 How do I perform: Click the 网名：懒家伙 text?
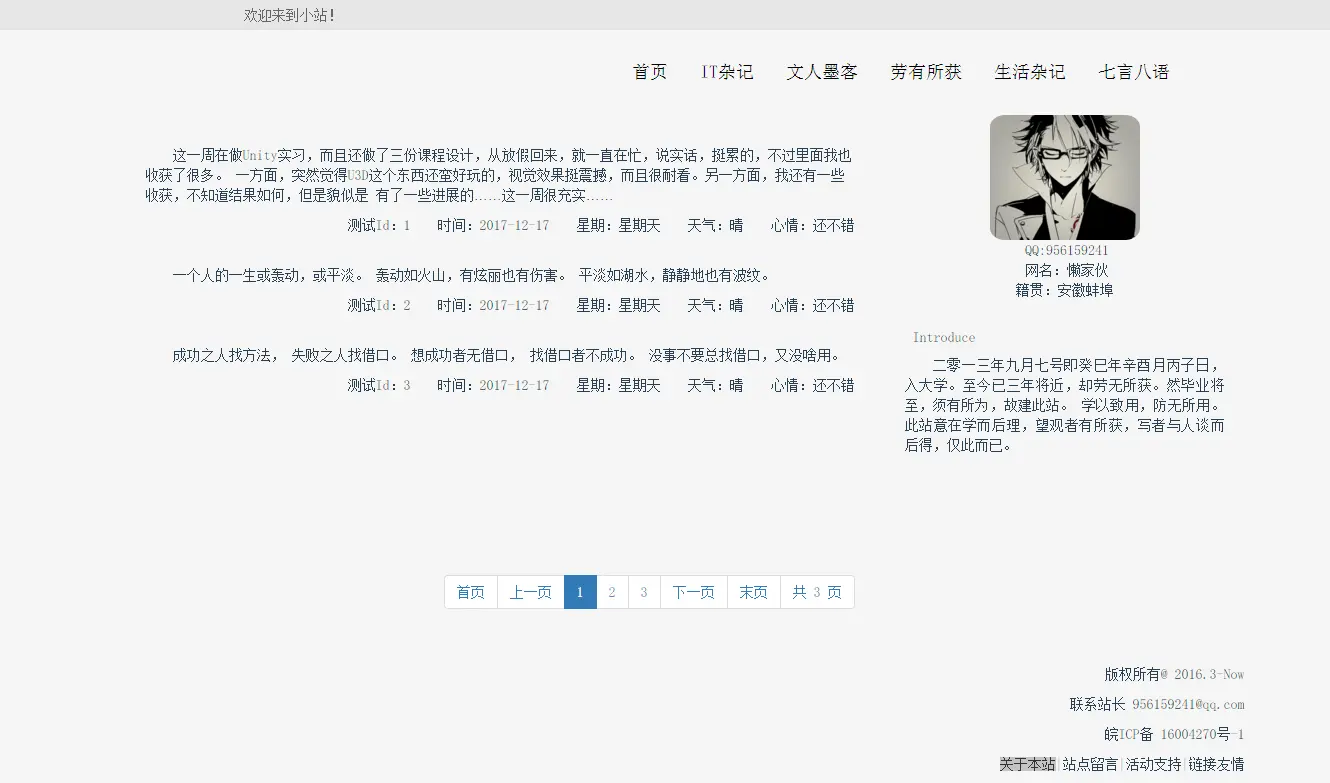(x=1066, y=270)
